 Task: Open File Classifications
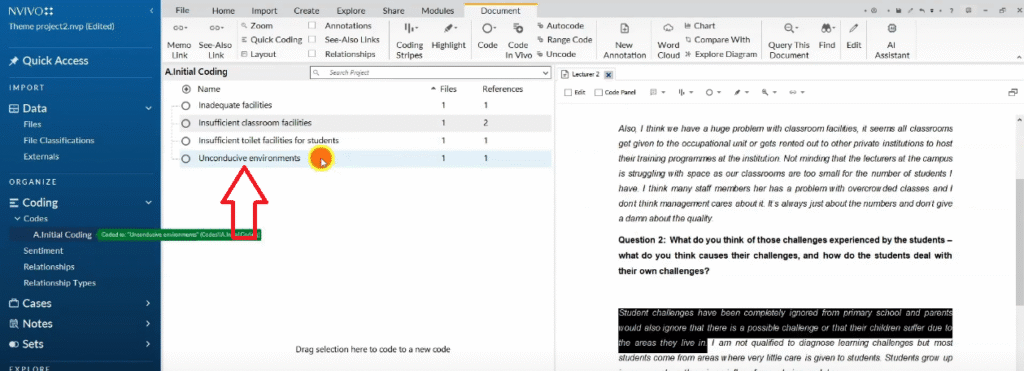(x=59, y=140)
